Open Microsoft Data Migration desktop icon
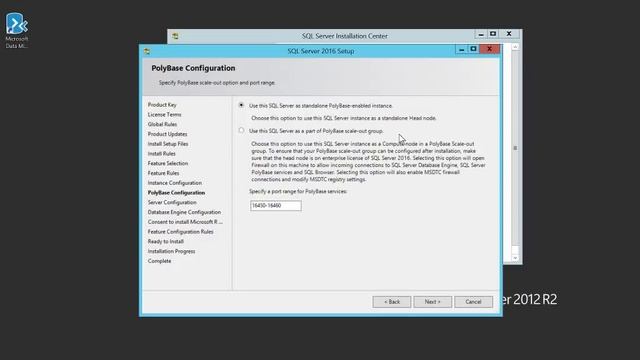640x360 pixels. click(x=16, y=31)
